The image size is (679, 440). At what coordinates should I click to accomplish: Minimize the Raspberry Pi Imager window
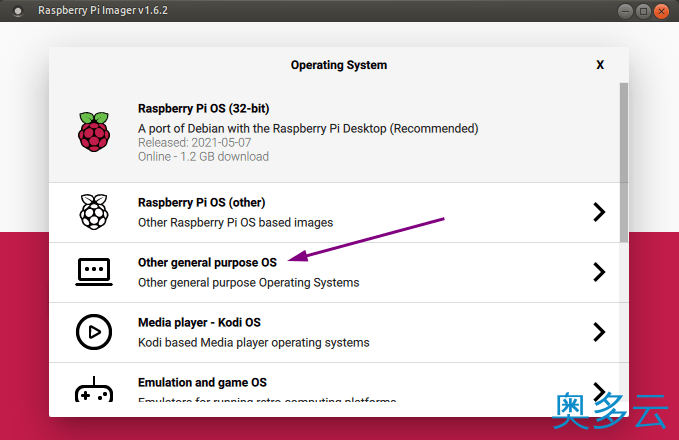click(x=625, y=11)
